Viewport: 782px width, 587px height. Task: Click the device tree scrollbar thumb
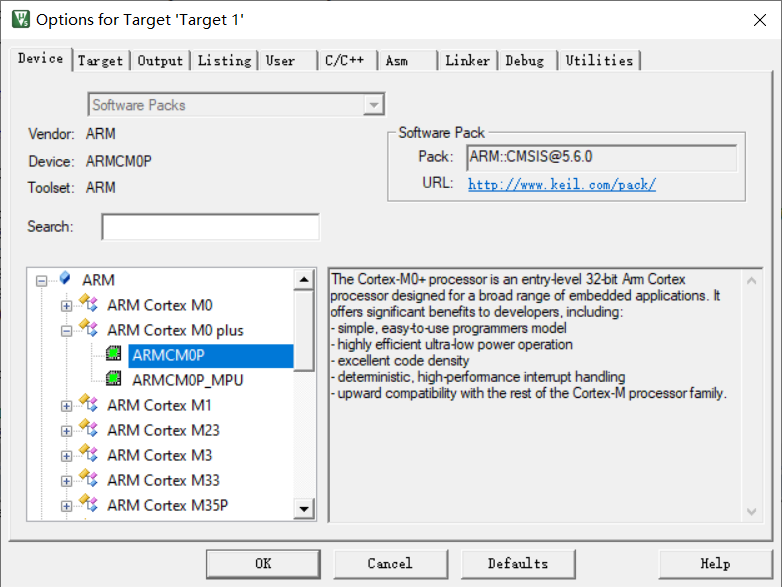click(304, 331)
